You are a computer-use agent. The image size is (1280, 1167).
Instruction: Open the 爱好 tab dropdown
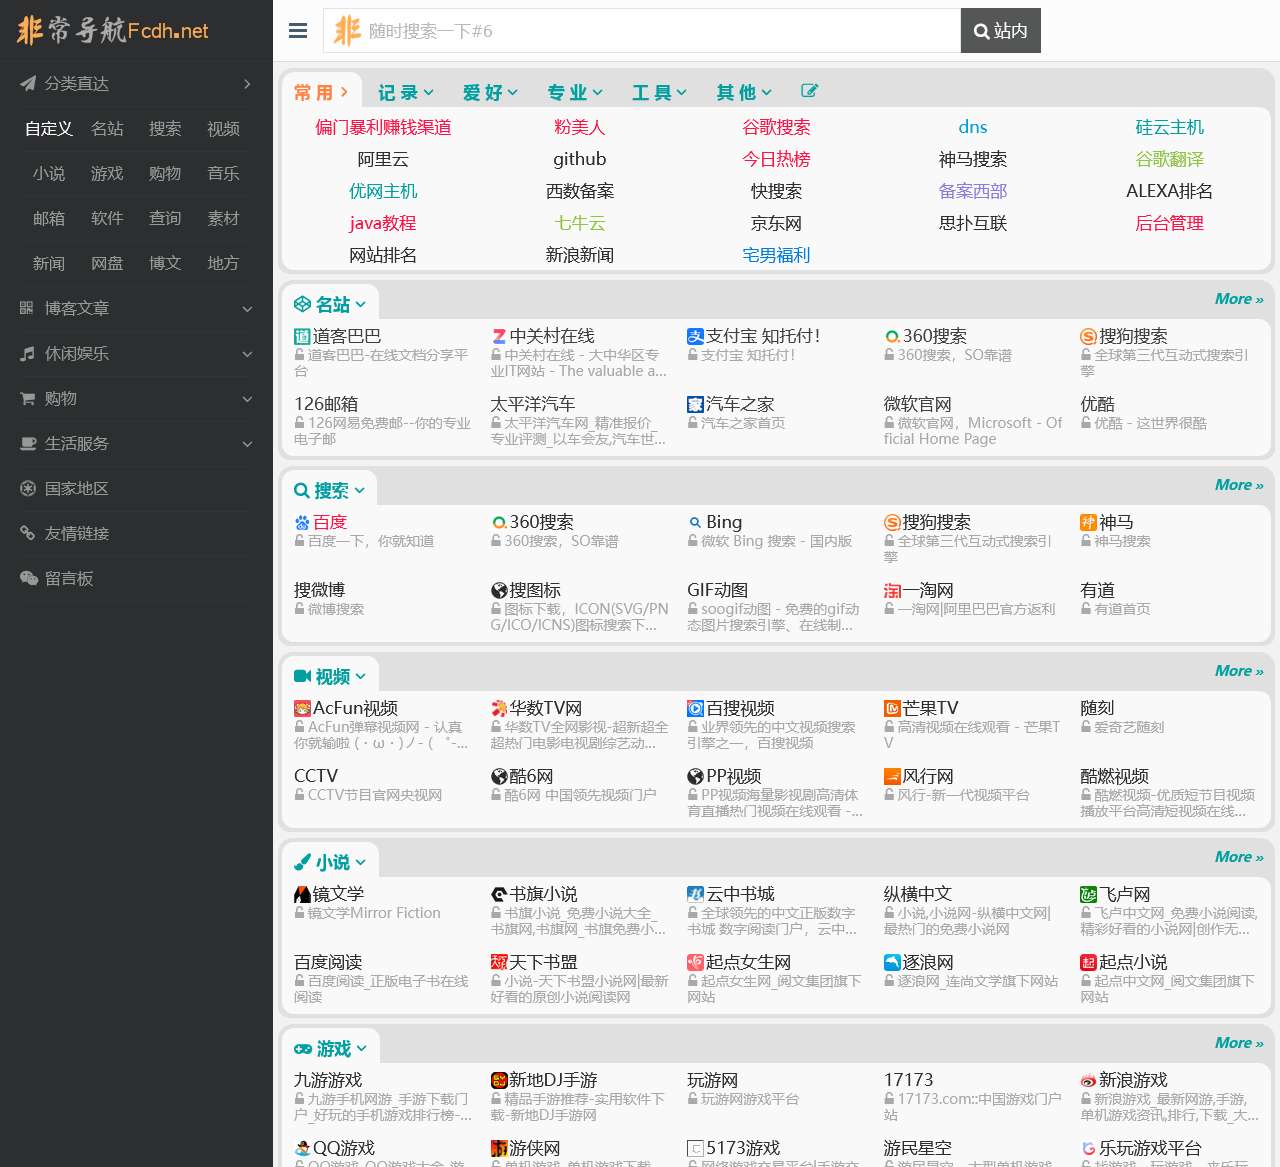(x=490, y=92)
